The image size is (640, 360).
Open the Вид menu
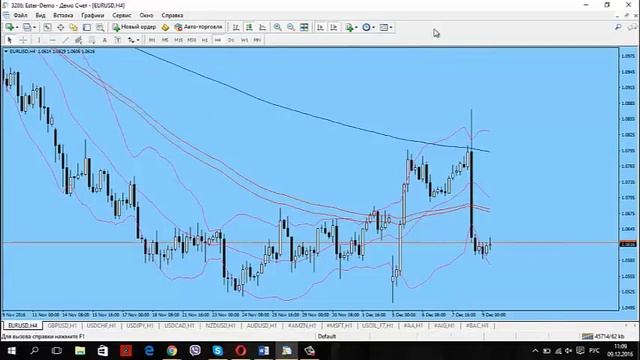(x=40, y=15)
